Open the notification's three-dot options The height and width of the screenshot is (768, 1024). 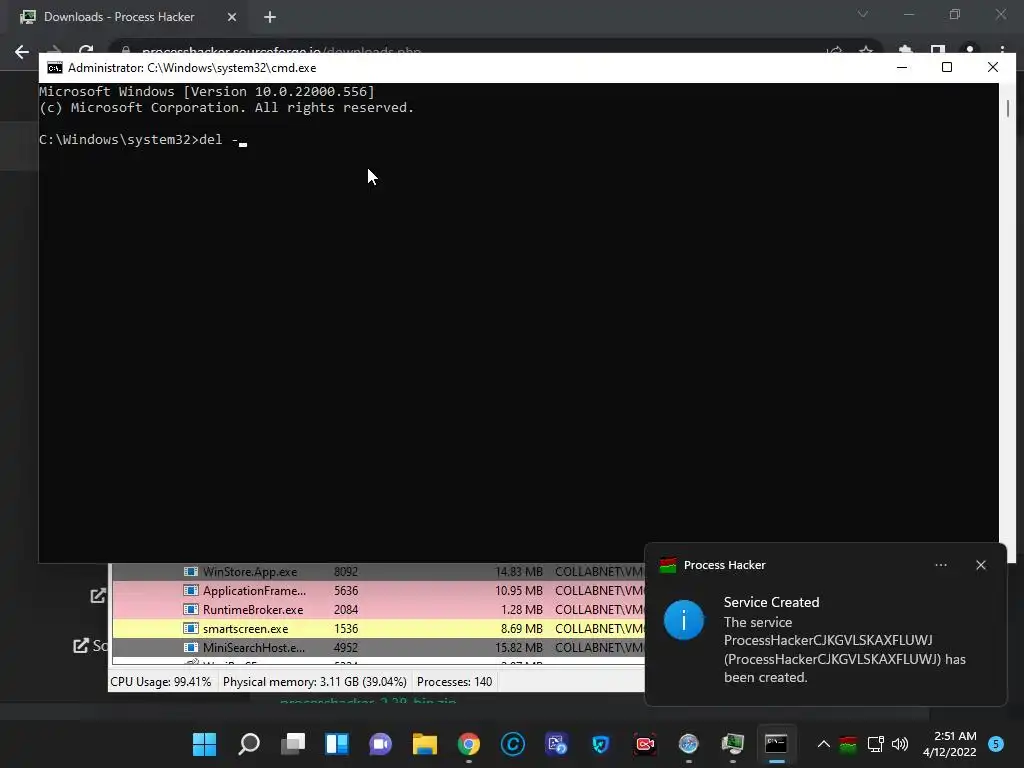940,565
